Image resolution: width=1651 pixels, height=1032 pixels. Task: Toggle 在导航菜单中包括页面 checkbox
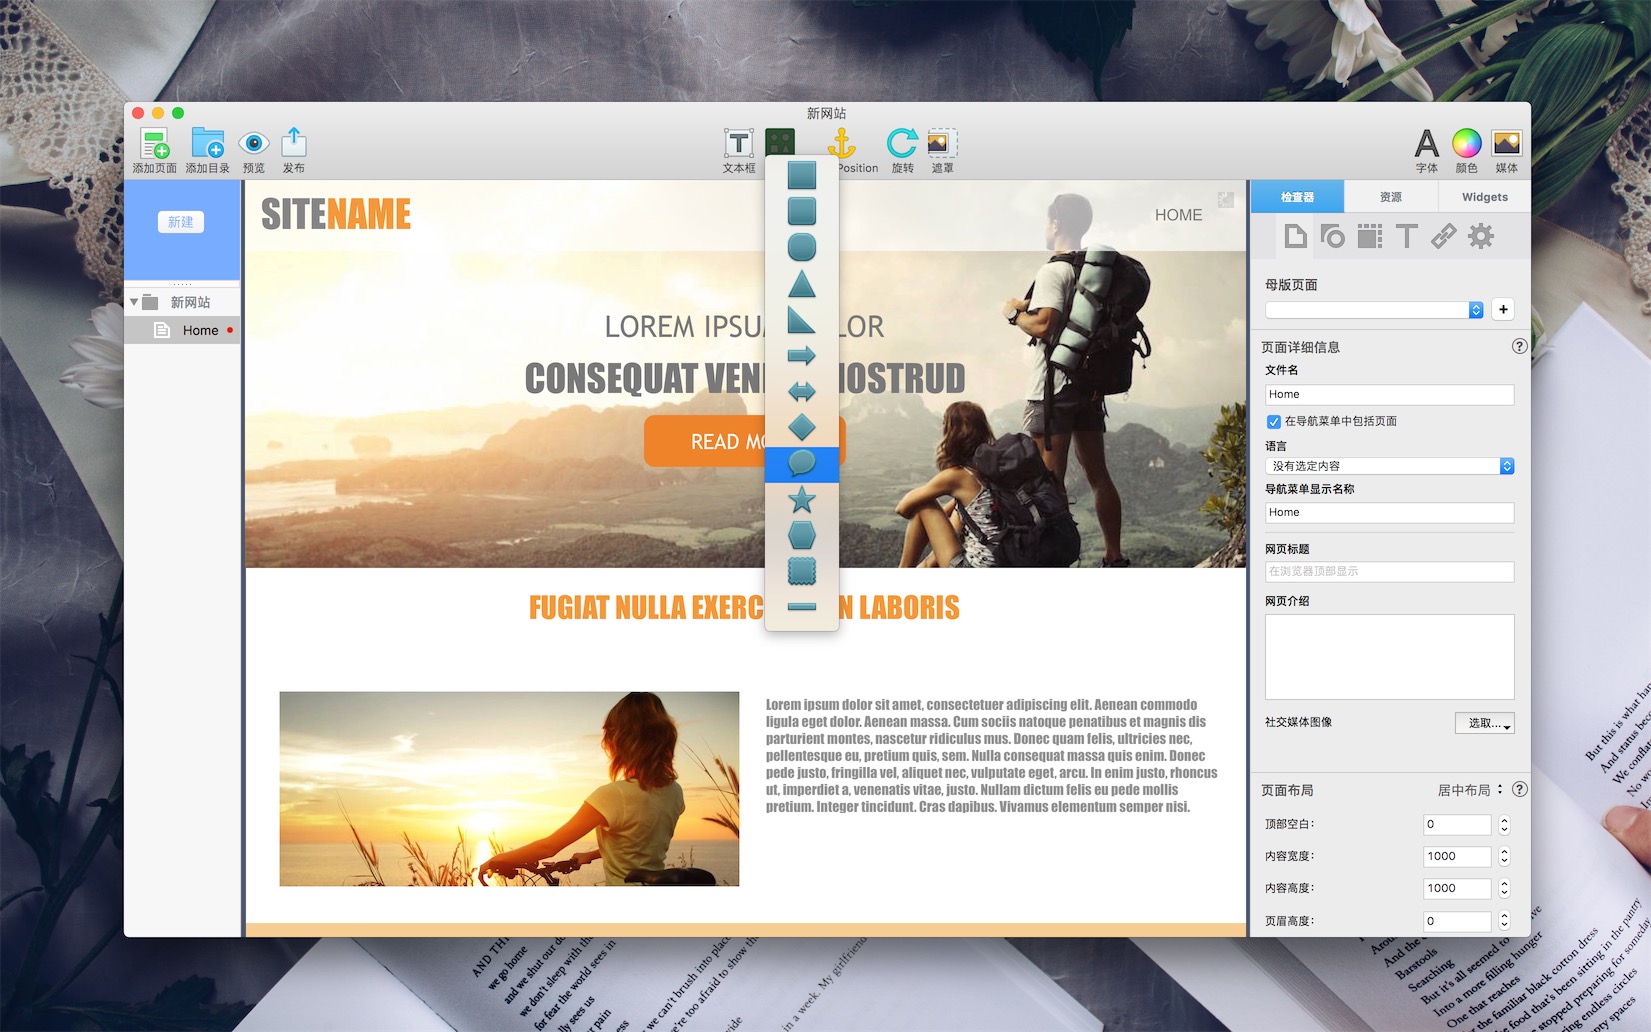(x=1274, y=422)
